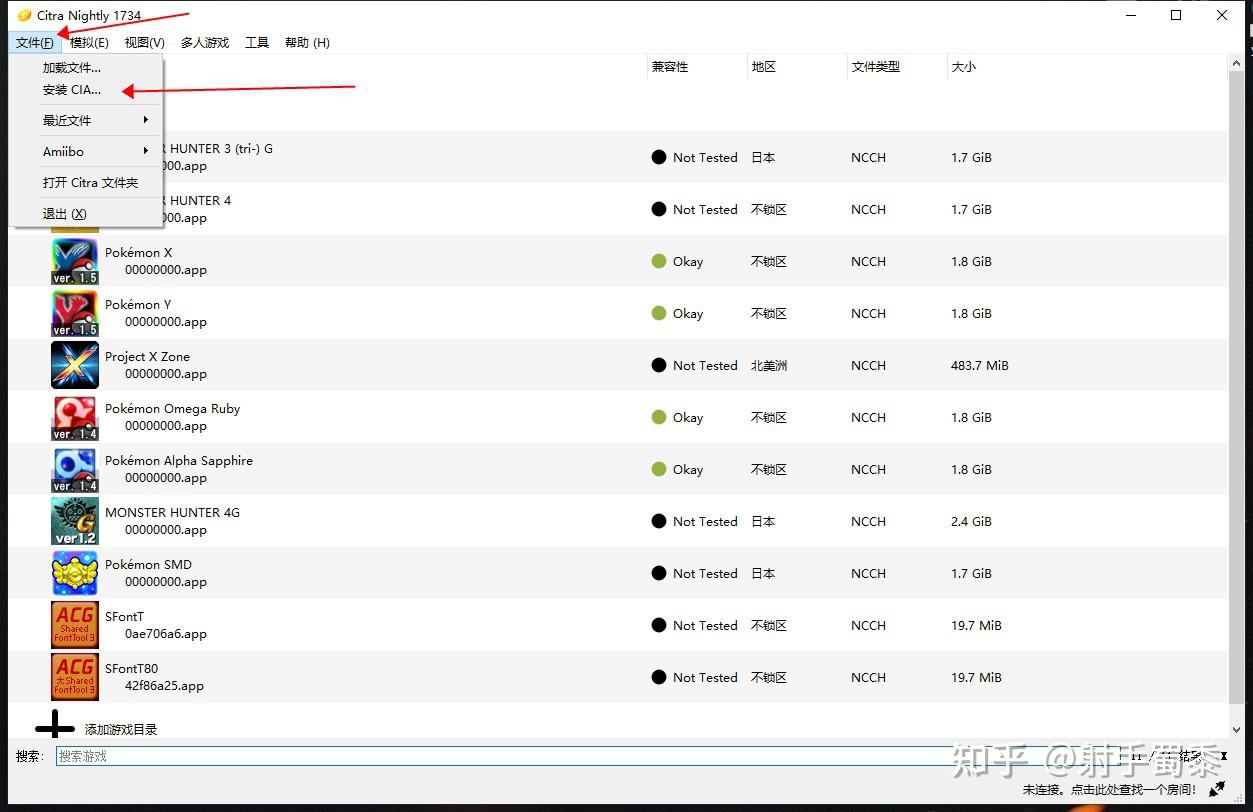The height and width of the screenshot is (812, 1253).
Task: Click the MONSTER HUNTER 4G icon
Action: (x=75, y=521)
